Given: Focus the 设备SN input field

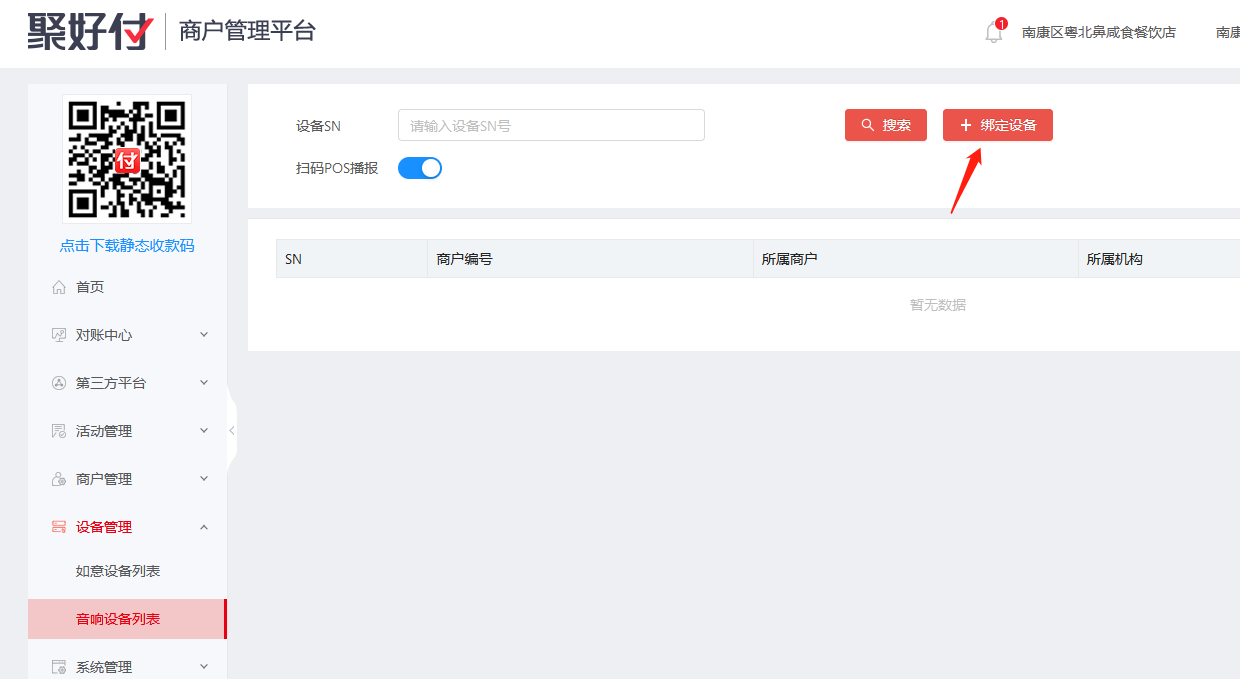Looking at the screenshot, I should click(x=551, y=125).
